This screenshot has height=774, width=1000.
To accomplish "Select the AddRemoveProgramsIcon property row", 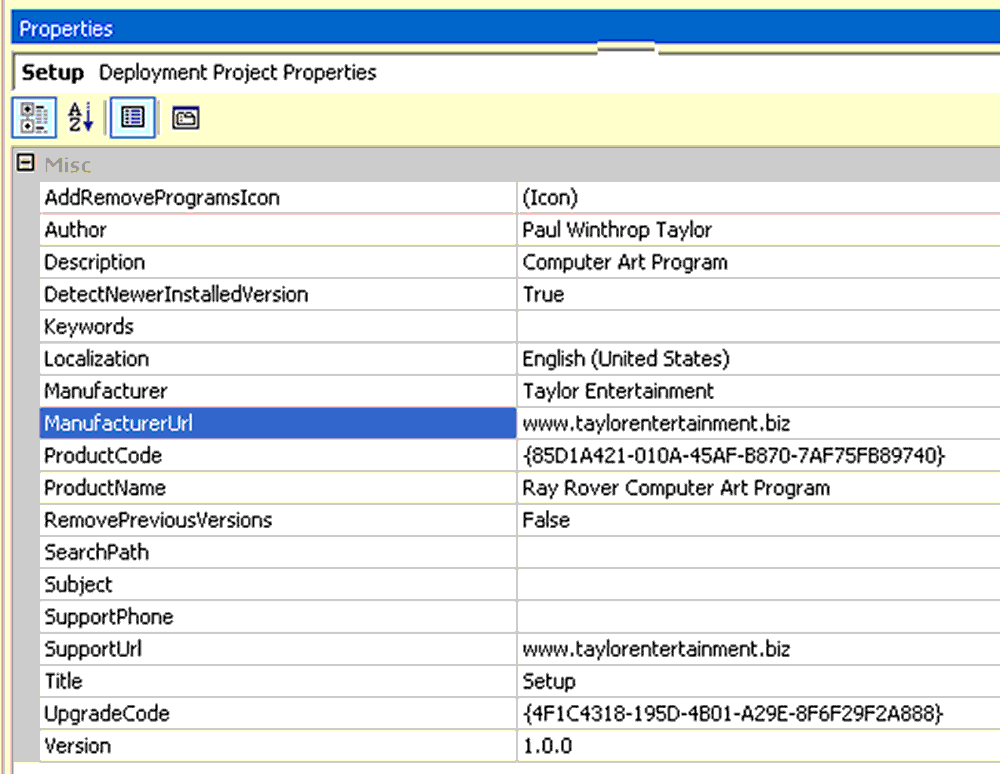I will pos(278,198).
